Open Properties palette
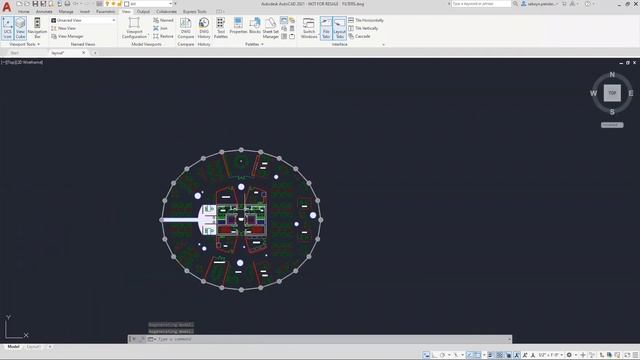640x360 pixels. coord(238,26)
